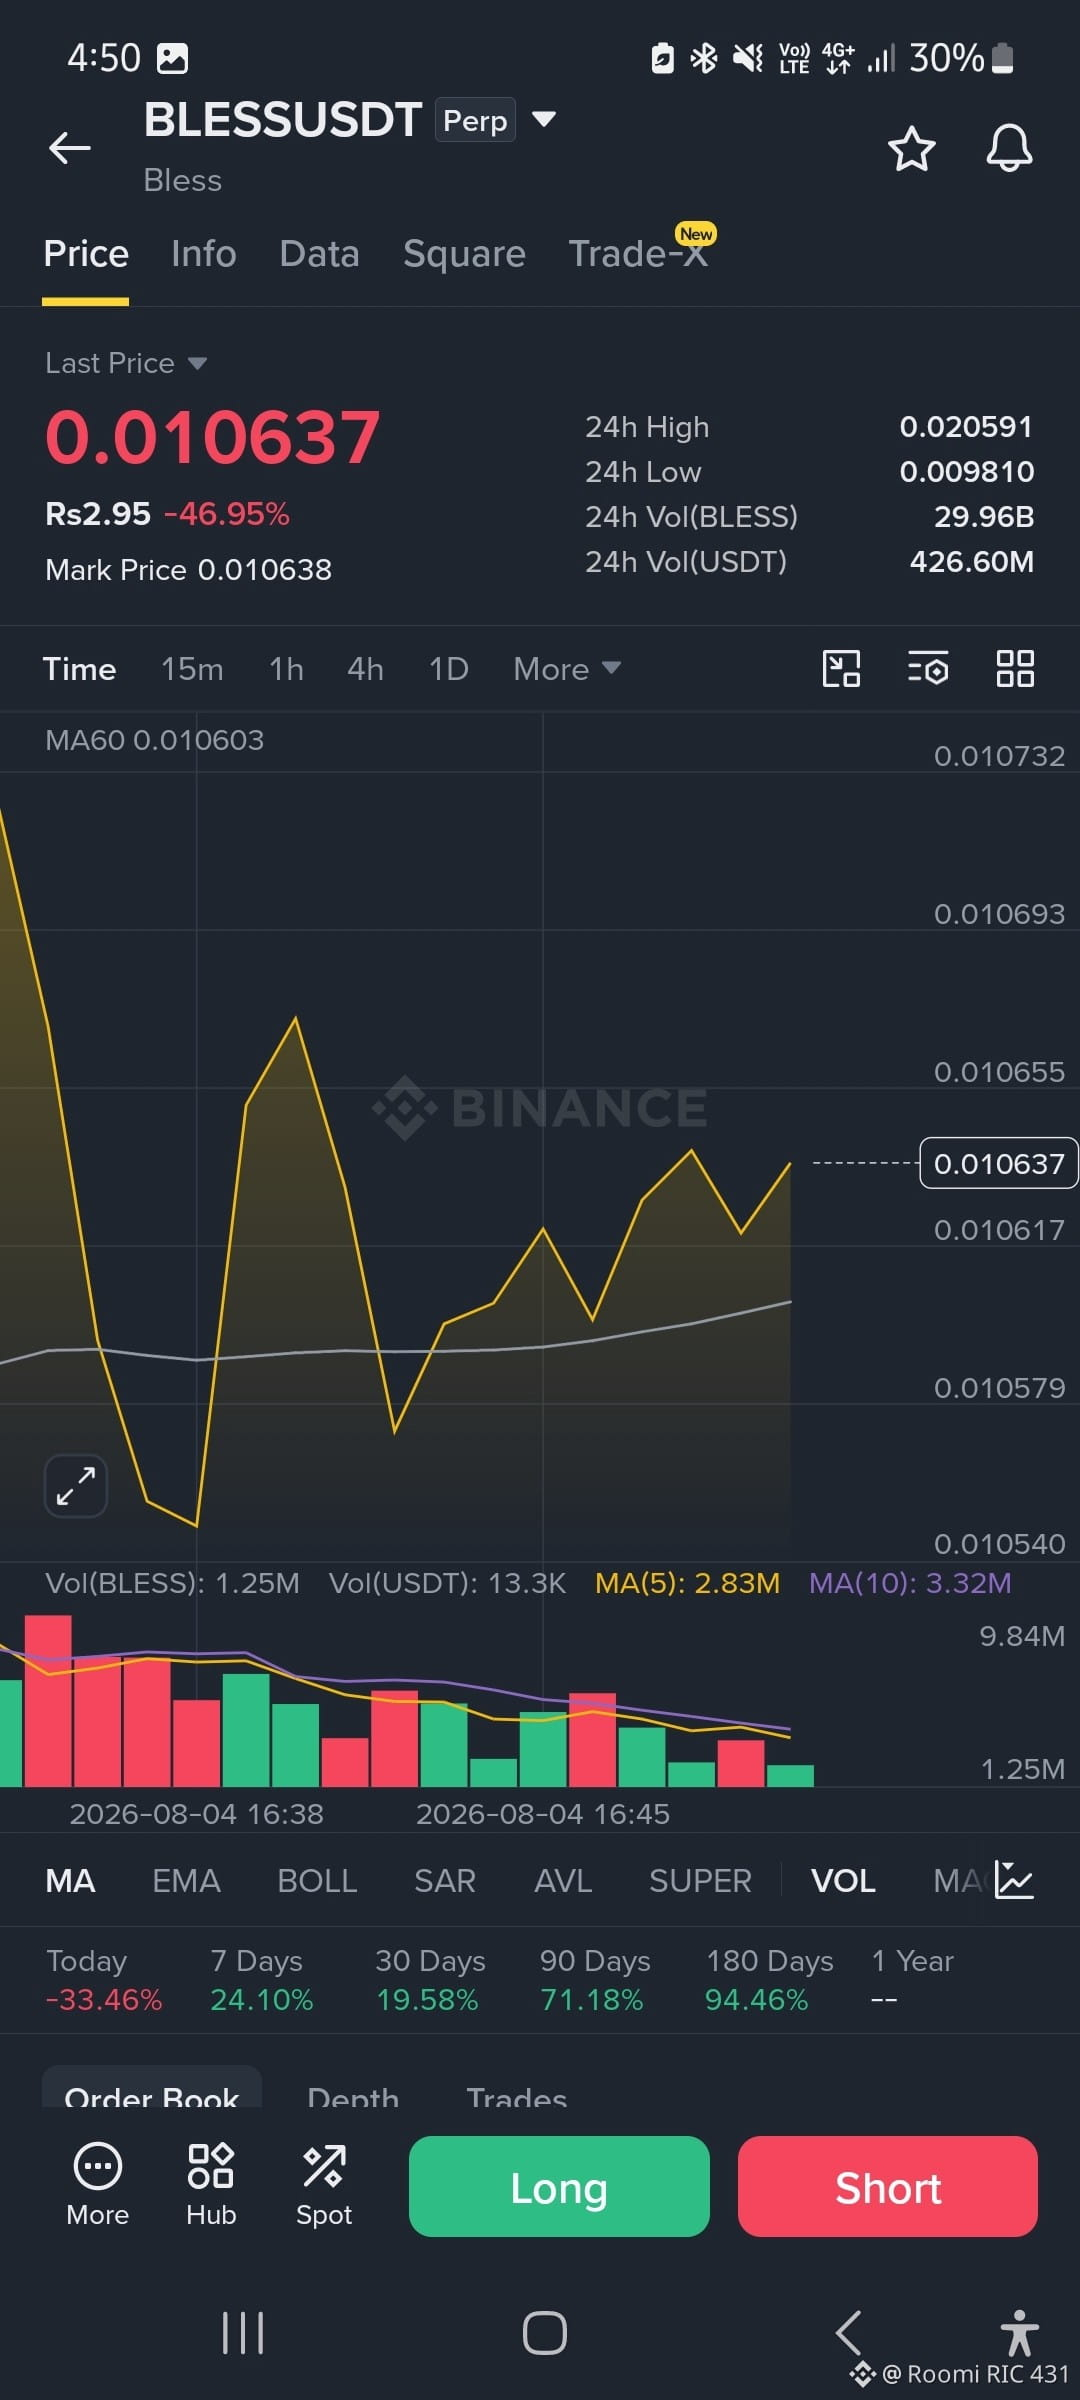Tap the 7 Days 24.10% performance
Viewport: 1080px width, 2400px height.
tap(261, 1980)
